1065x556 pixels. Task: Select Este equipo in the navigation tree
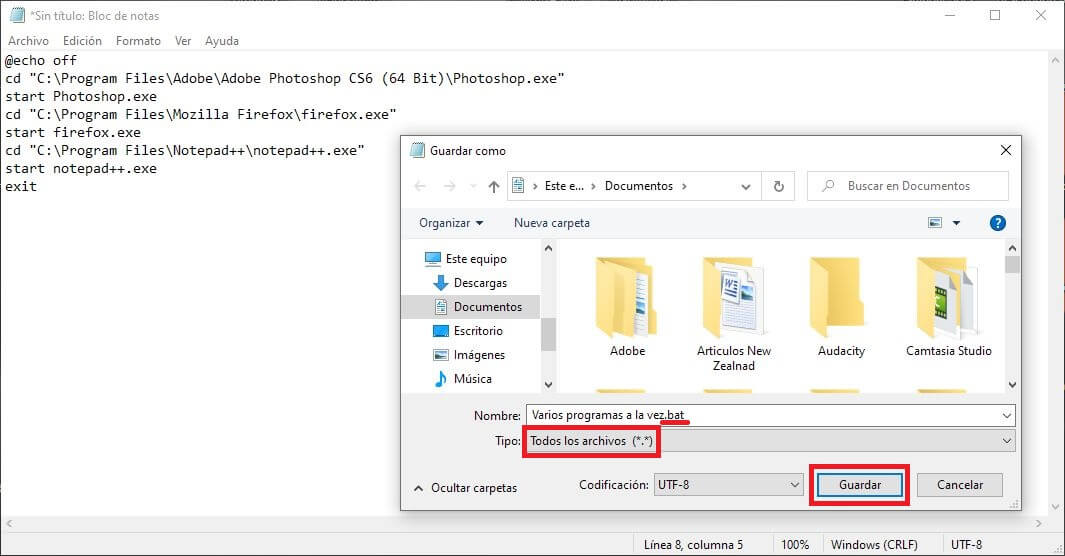[466, 259]
